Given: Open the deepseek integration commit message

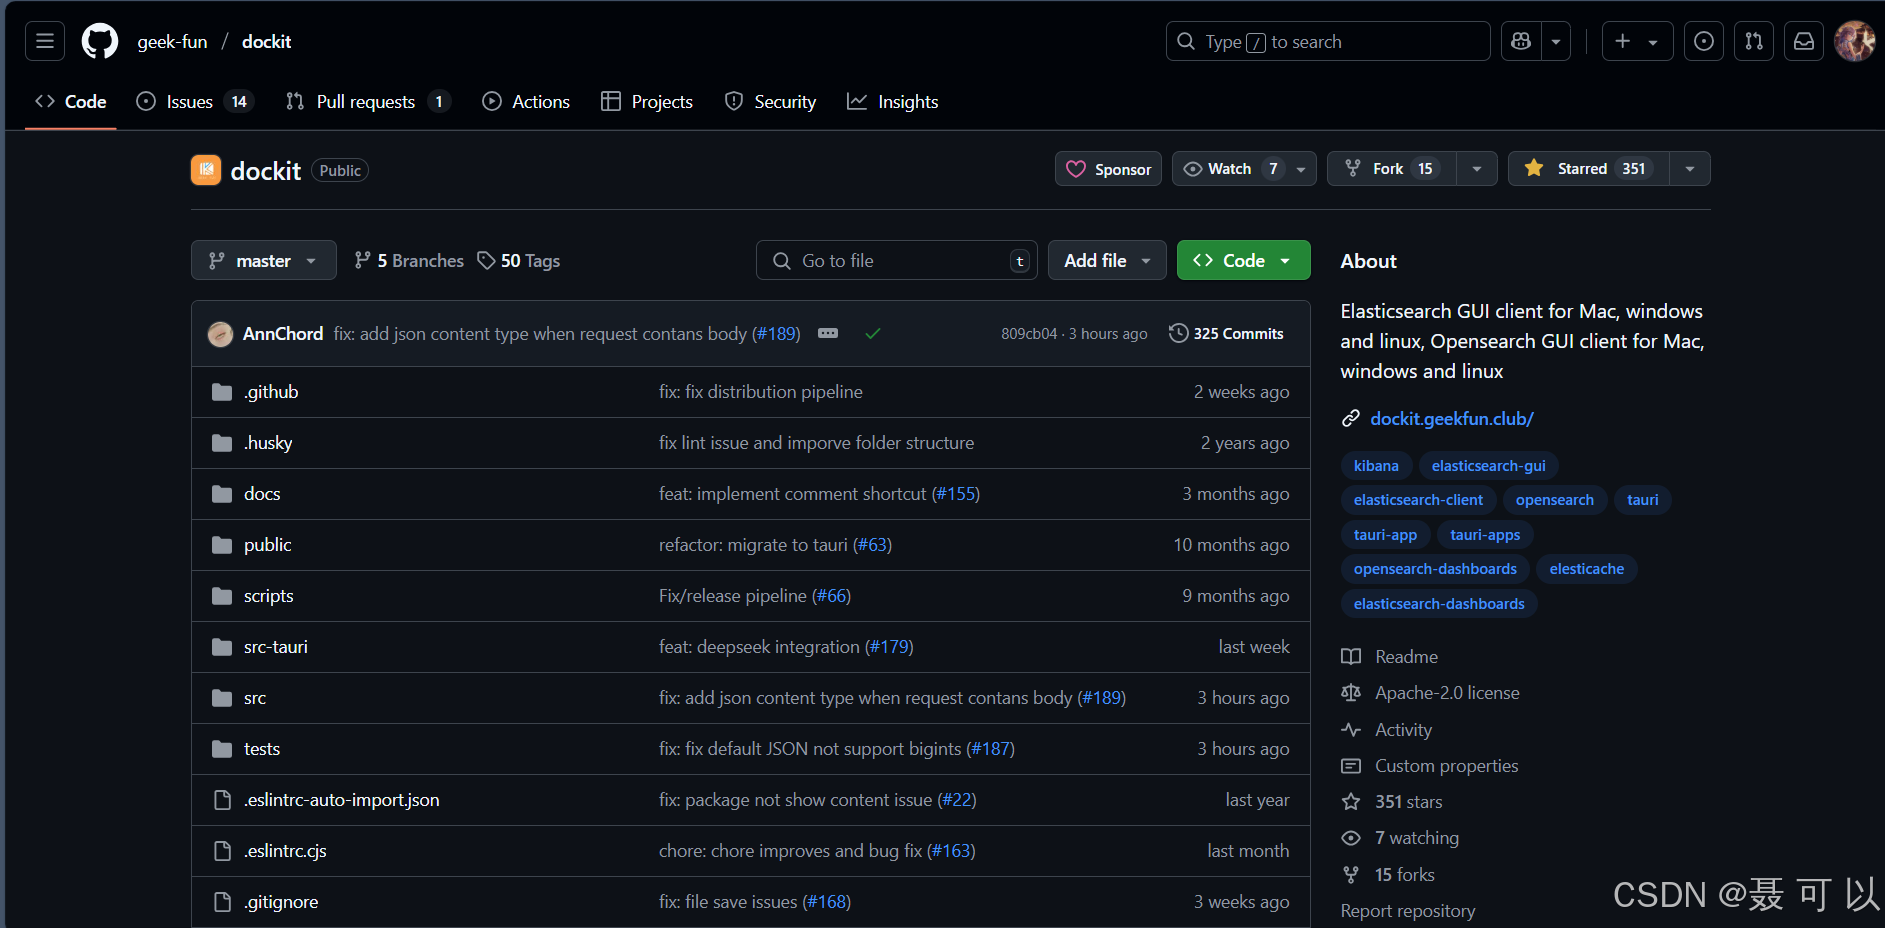Looking at the screenshot, I should [x=759, y=647].
